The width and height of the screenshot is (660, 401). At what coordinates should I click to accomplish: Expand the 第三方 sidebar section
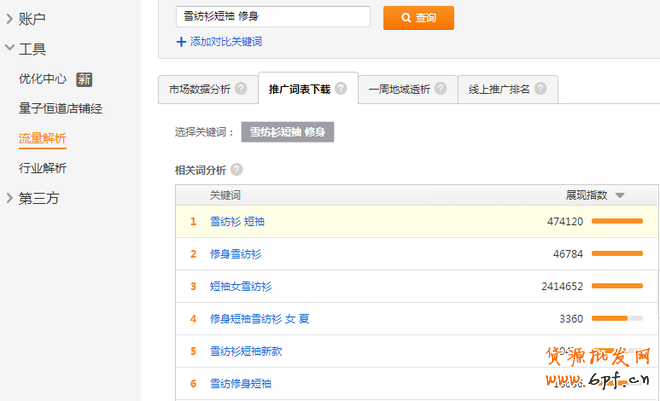click(9, 198)
